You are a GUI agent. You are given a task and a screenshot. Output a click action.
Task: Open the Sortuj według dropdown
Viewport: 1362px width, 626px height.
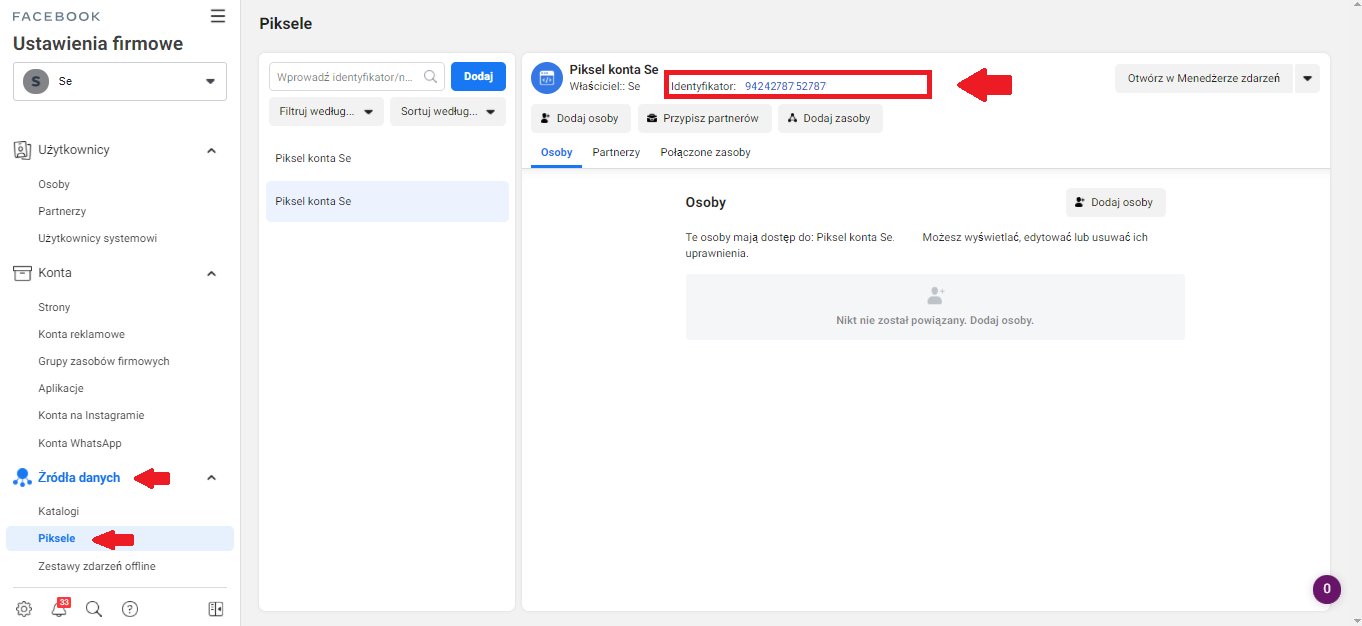pos(448,111)
